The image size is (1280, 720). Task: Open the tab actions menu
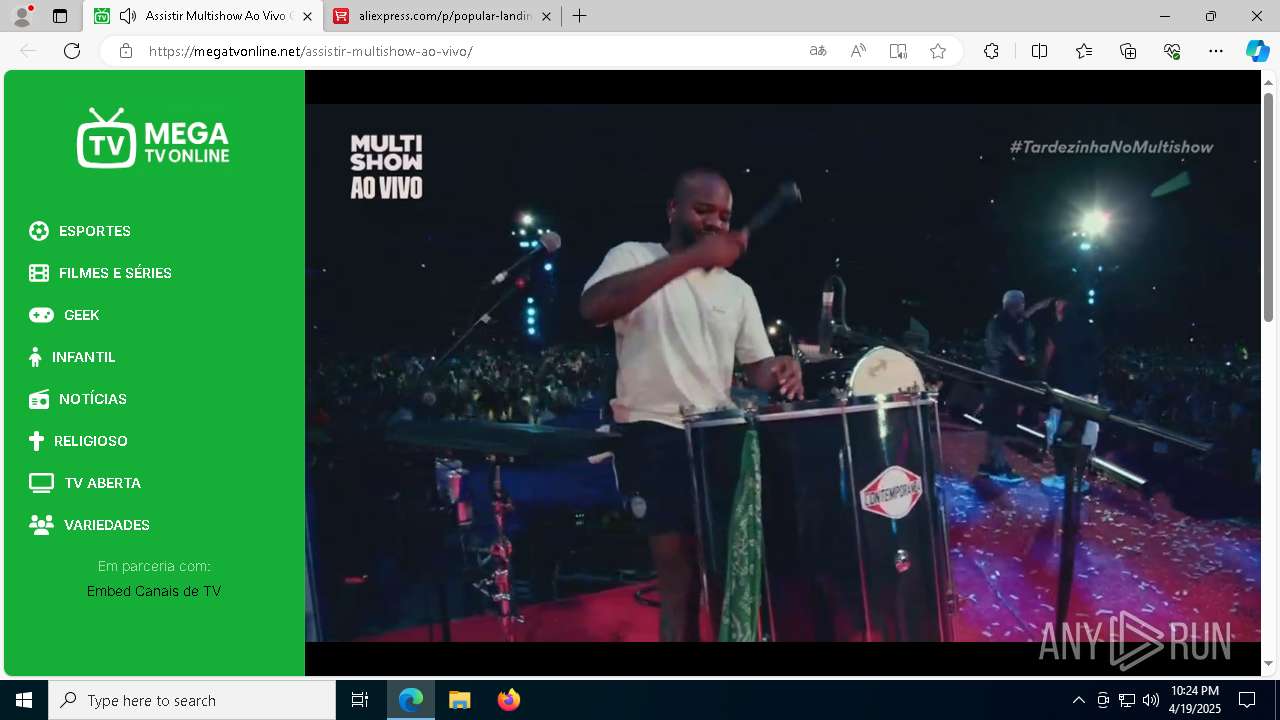(60, 16)
